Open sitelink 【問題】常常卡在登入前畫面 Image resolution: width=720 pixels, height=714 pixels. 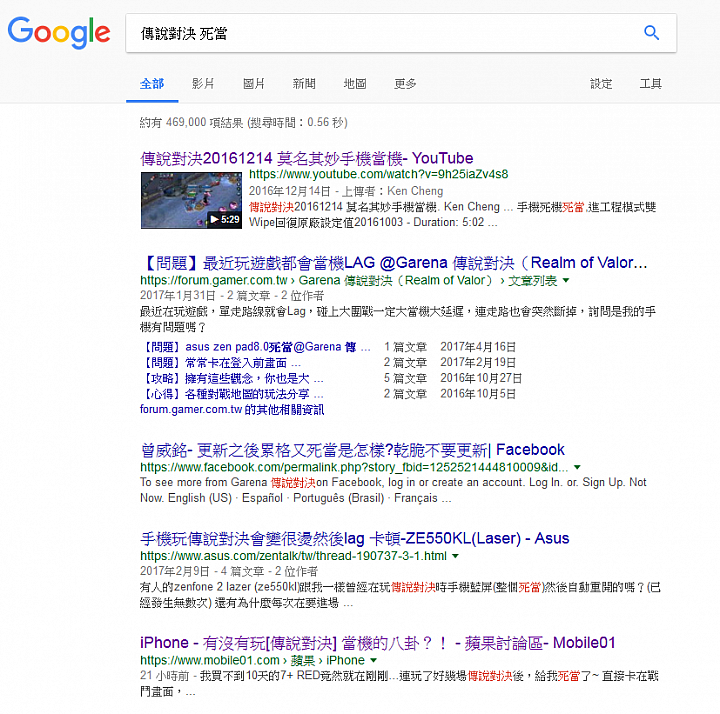220,363
